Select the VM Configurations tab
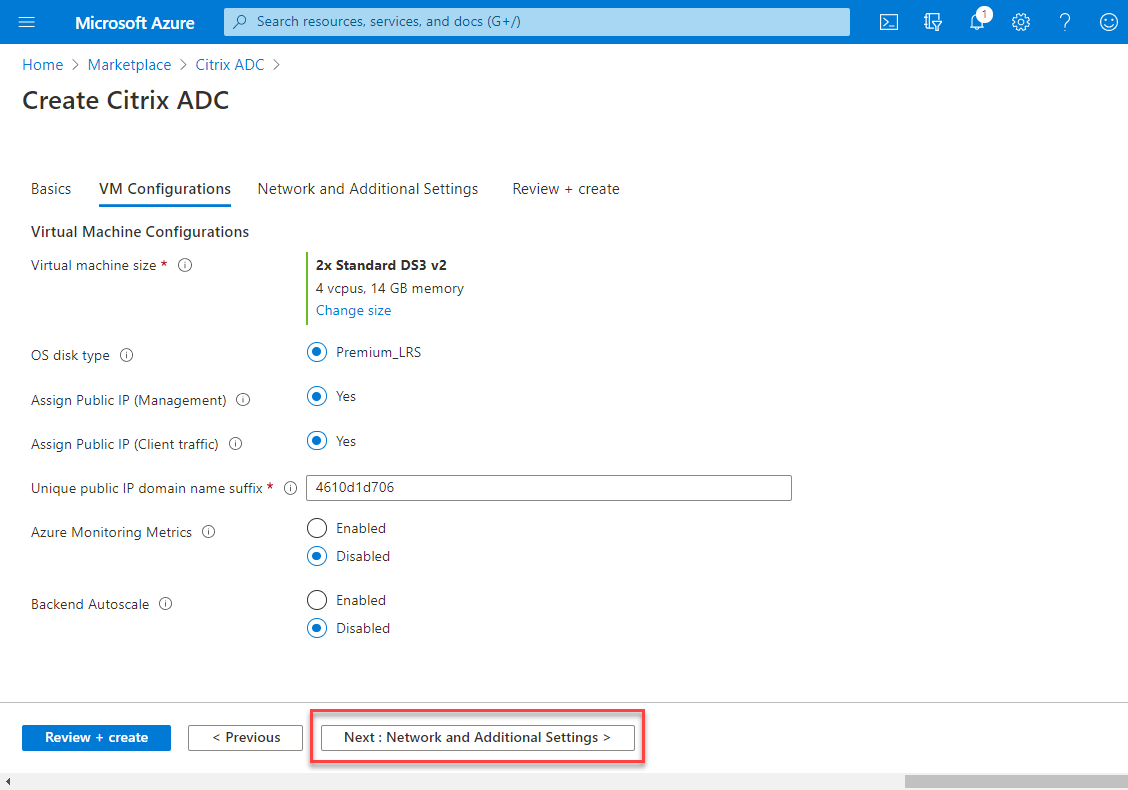This screenshot has width=1128, height=790. pos(165,189)
